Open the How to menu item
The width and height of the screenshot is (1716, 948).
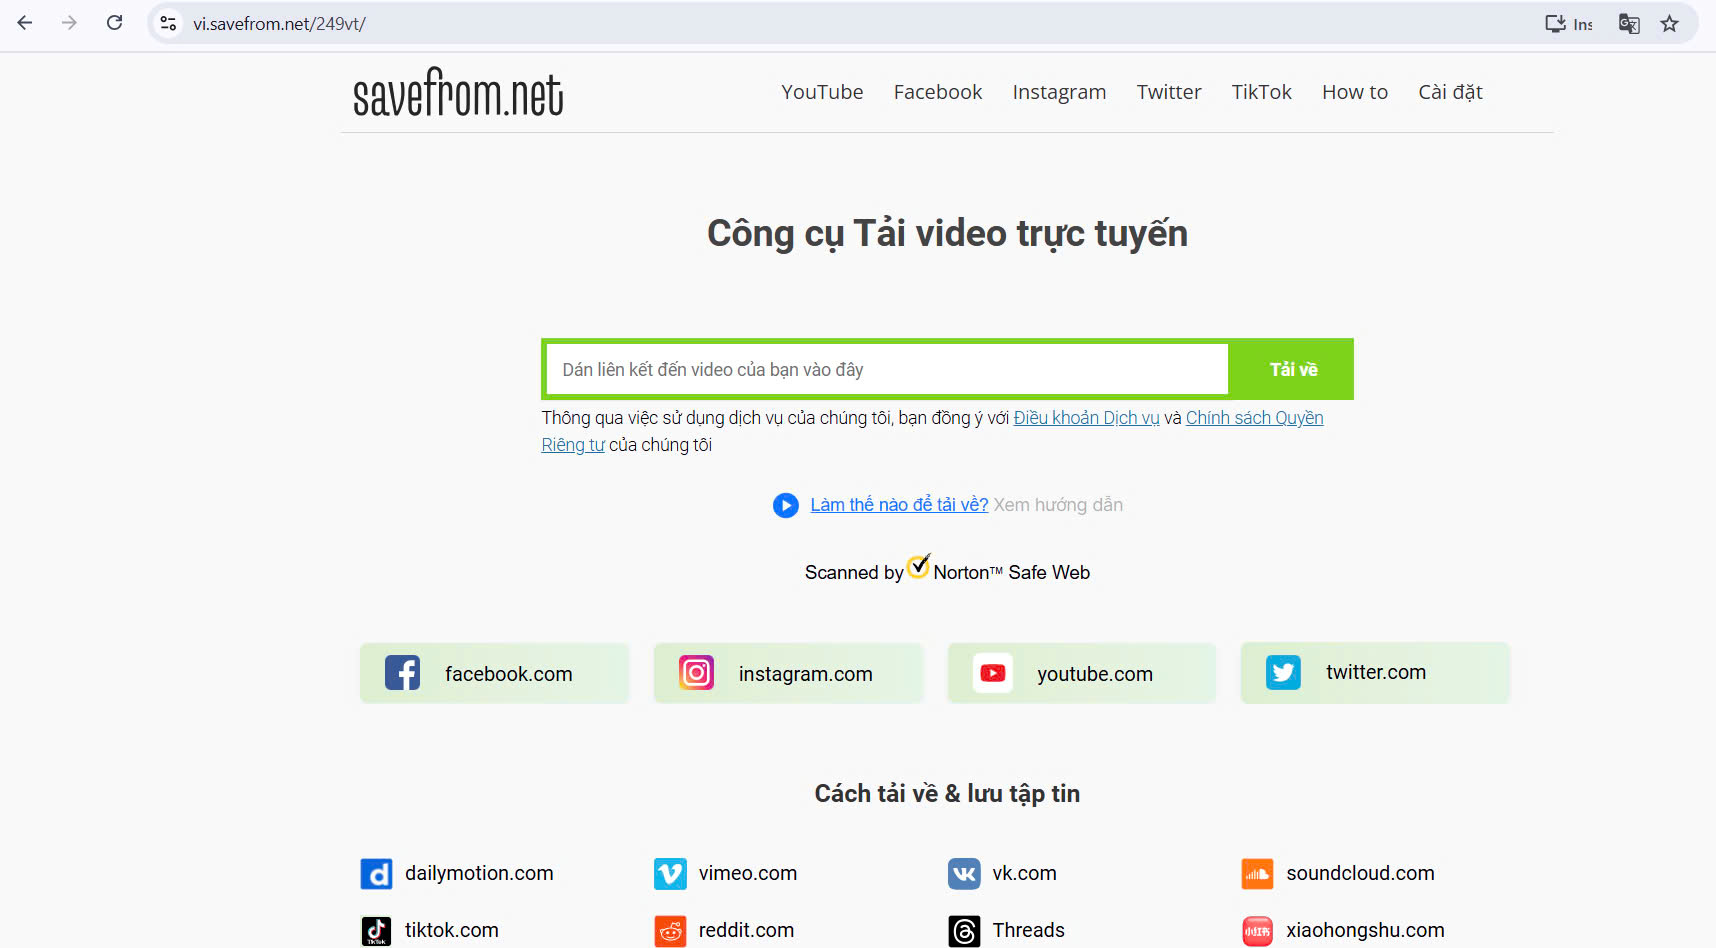[1354, 92]
